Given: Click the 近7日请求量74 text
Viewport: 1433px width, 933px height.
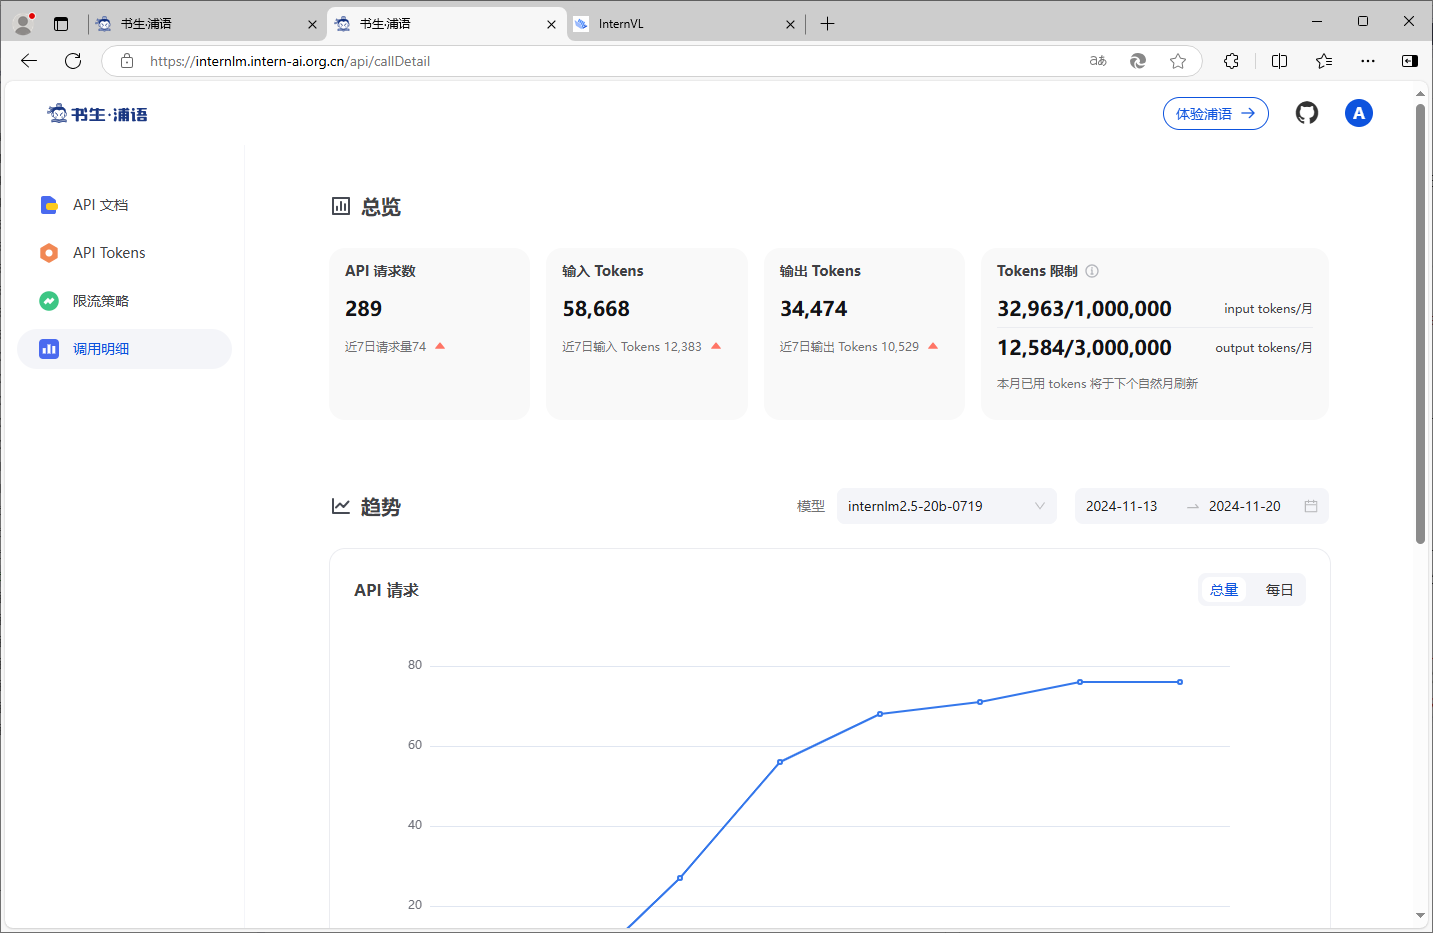Looking at the screenshot, I should 386,347.
